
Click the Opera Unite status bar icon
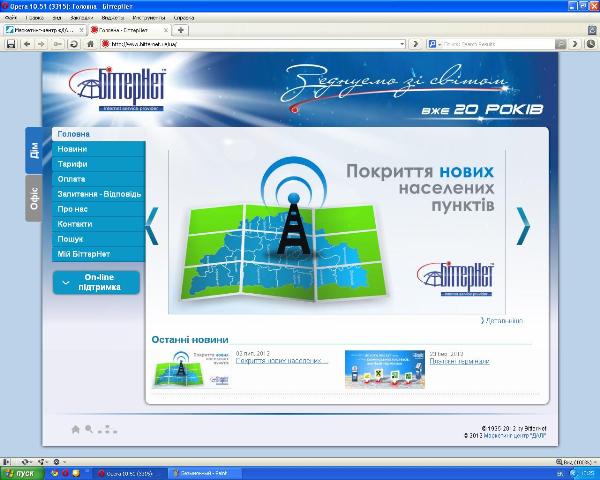coord(42,462)
